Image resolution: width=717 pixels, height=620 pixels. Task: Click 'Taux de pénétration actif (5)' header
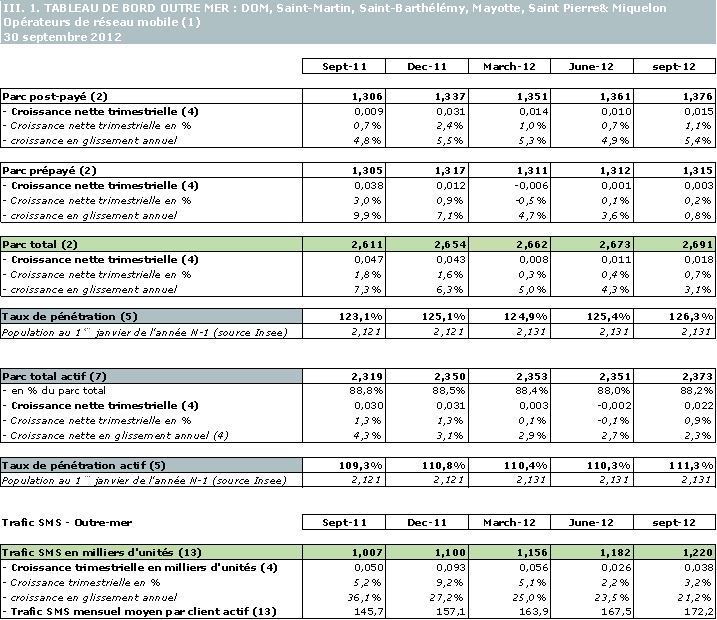(84, 465)
